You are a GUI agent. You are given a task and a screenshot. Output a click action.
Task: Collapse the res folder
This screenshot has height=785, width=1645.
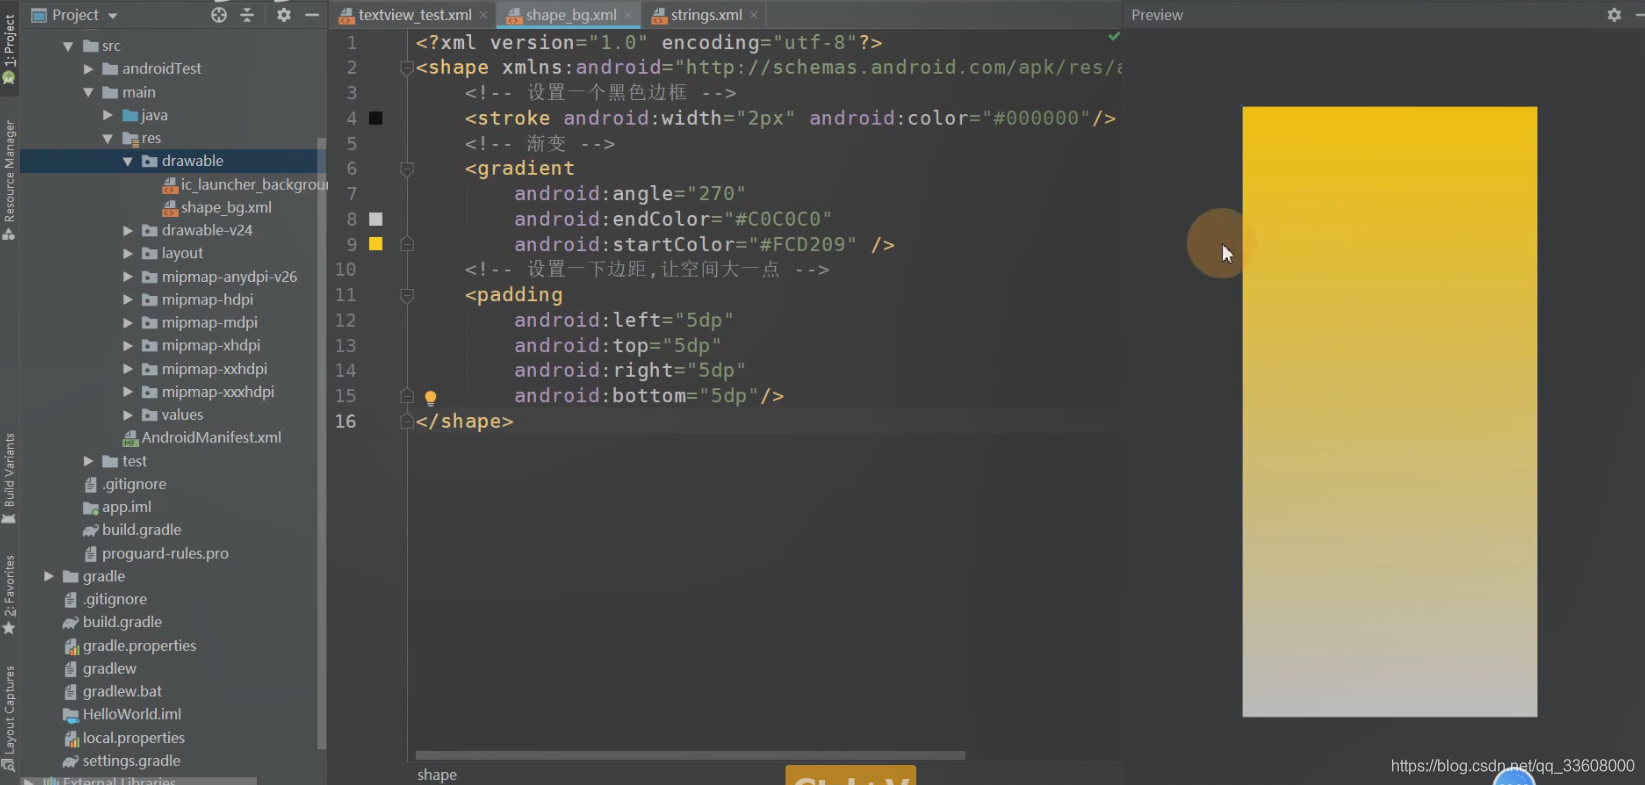pos(108,138)
